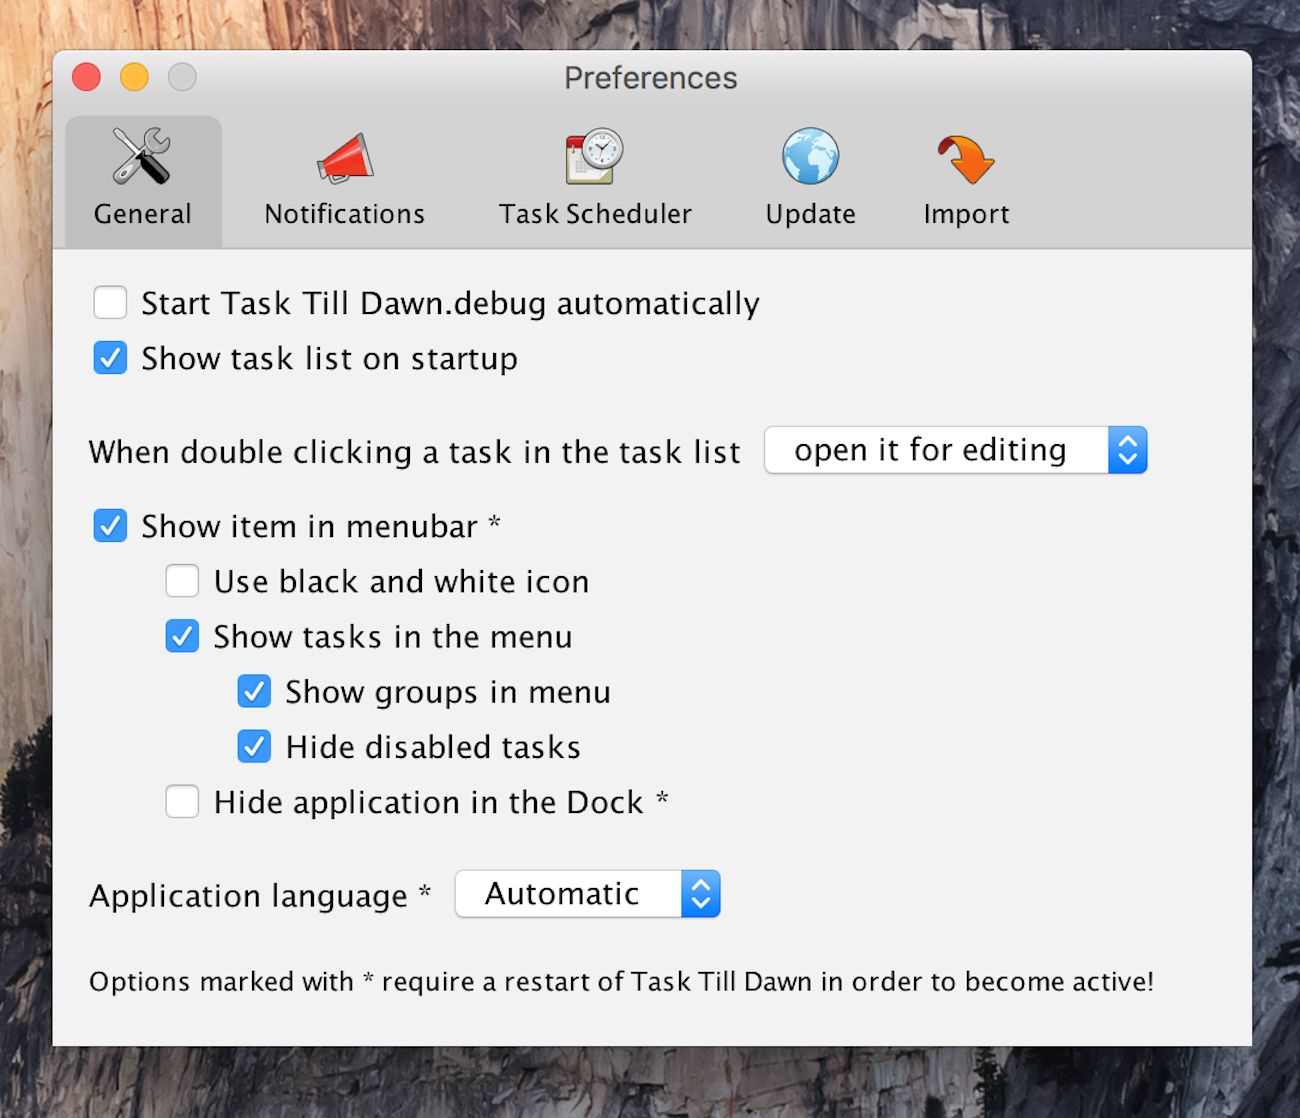Screen dimensions: 1300x1118
Task: Click 'When double clicking a task' label
Action: (x=414, y=452)
